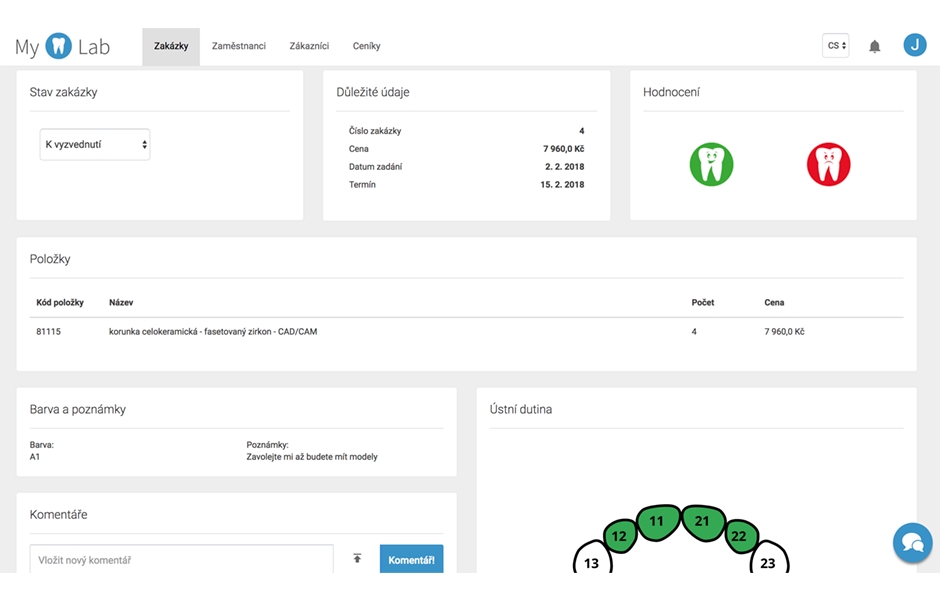Viewport: 940px width, 600px height.
Task: Click the Komentář! button
Action: click(411, 559)
